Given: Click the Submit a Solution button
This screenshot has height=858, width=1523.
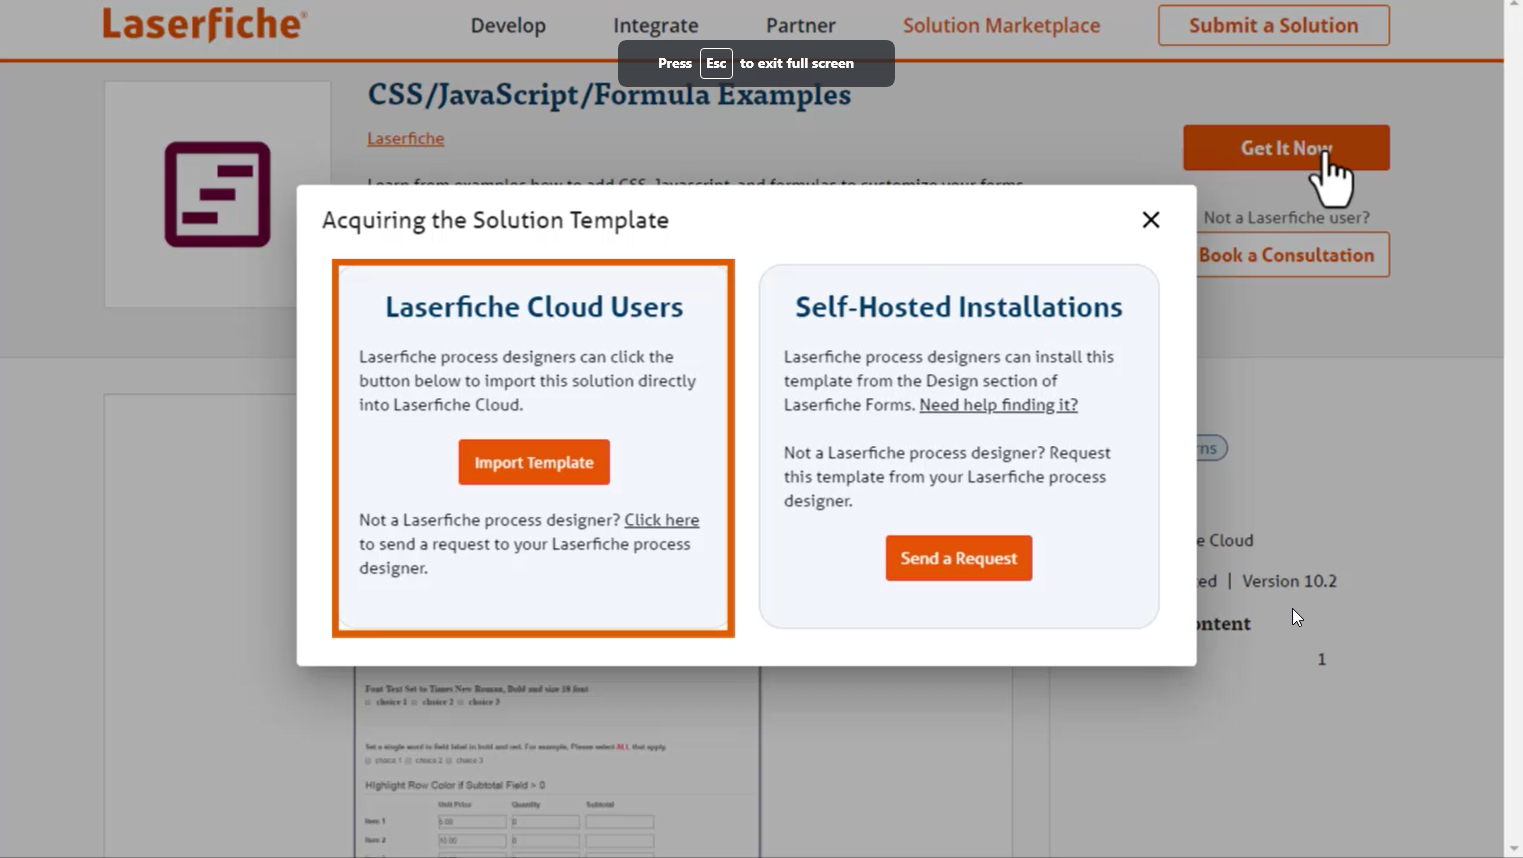Looking at the screenshot, I should point(1274,26).
